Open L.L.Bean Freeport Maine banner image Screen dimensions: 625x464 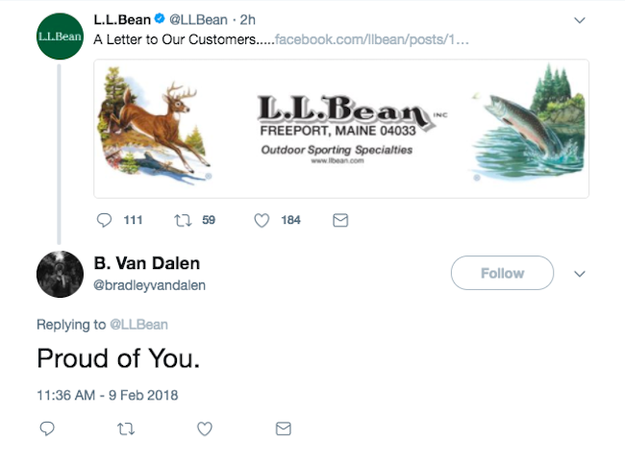[x=341, y=128]
